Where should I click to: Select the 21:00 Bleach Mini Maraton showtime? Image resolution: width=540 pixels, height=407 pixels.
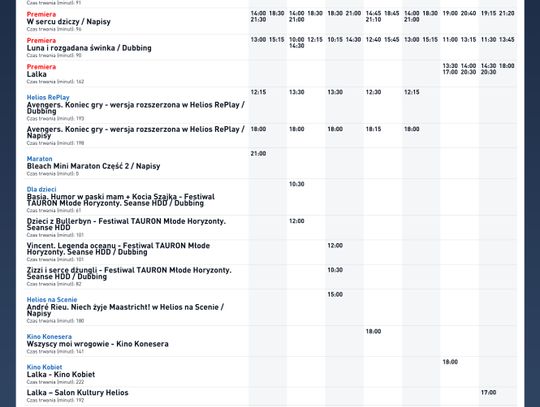click(258, 153)
